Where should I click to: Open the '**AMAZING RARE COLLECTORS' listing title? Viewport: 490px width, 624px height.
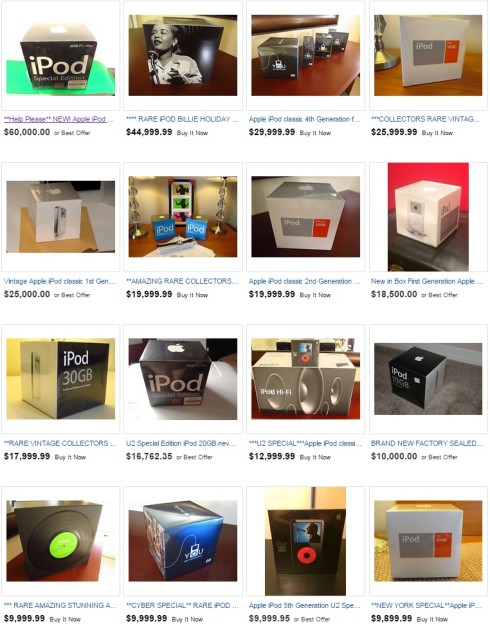click(x=182, y=281)
